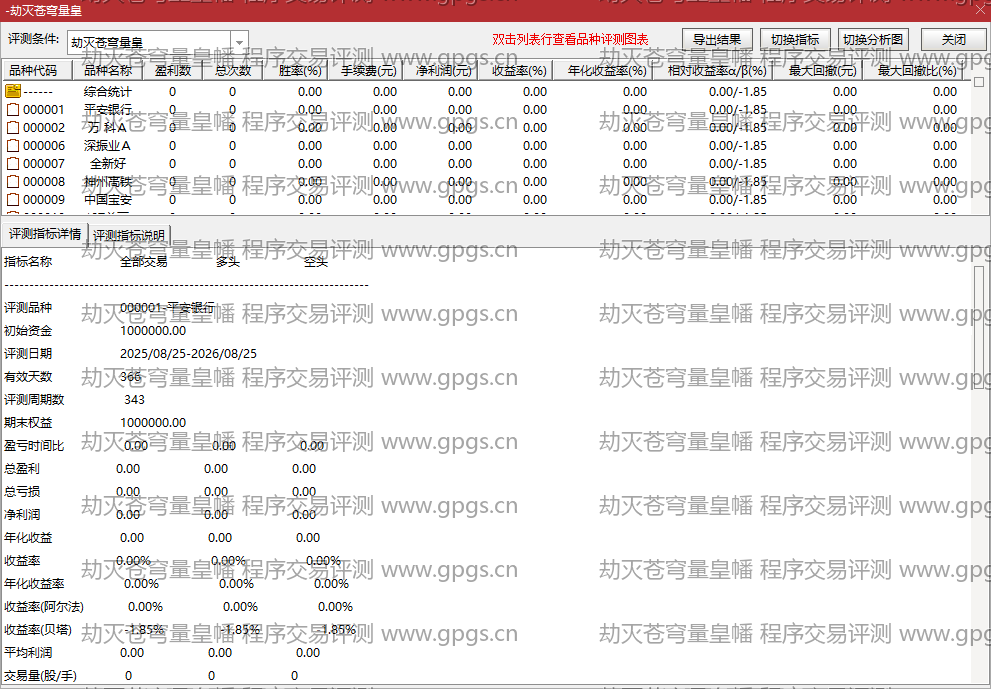This screenshot has height=689, width=991.
Task: Click the 关闭 button
Action: pos(954,39)
